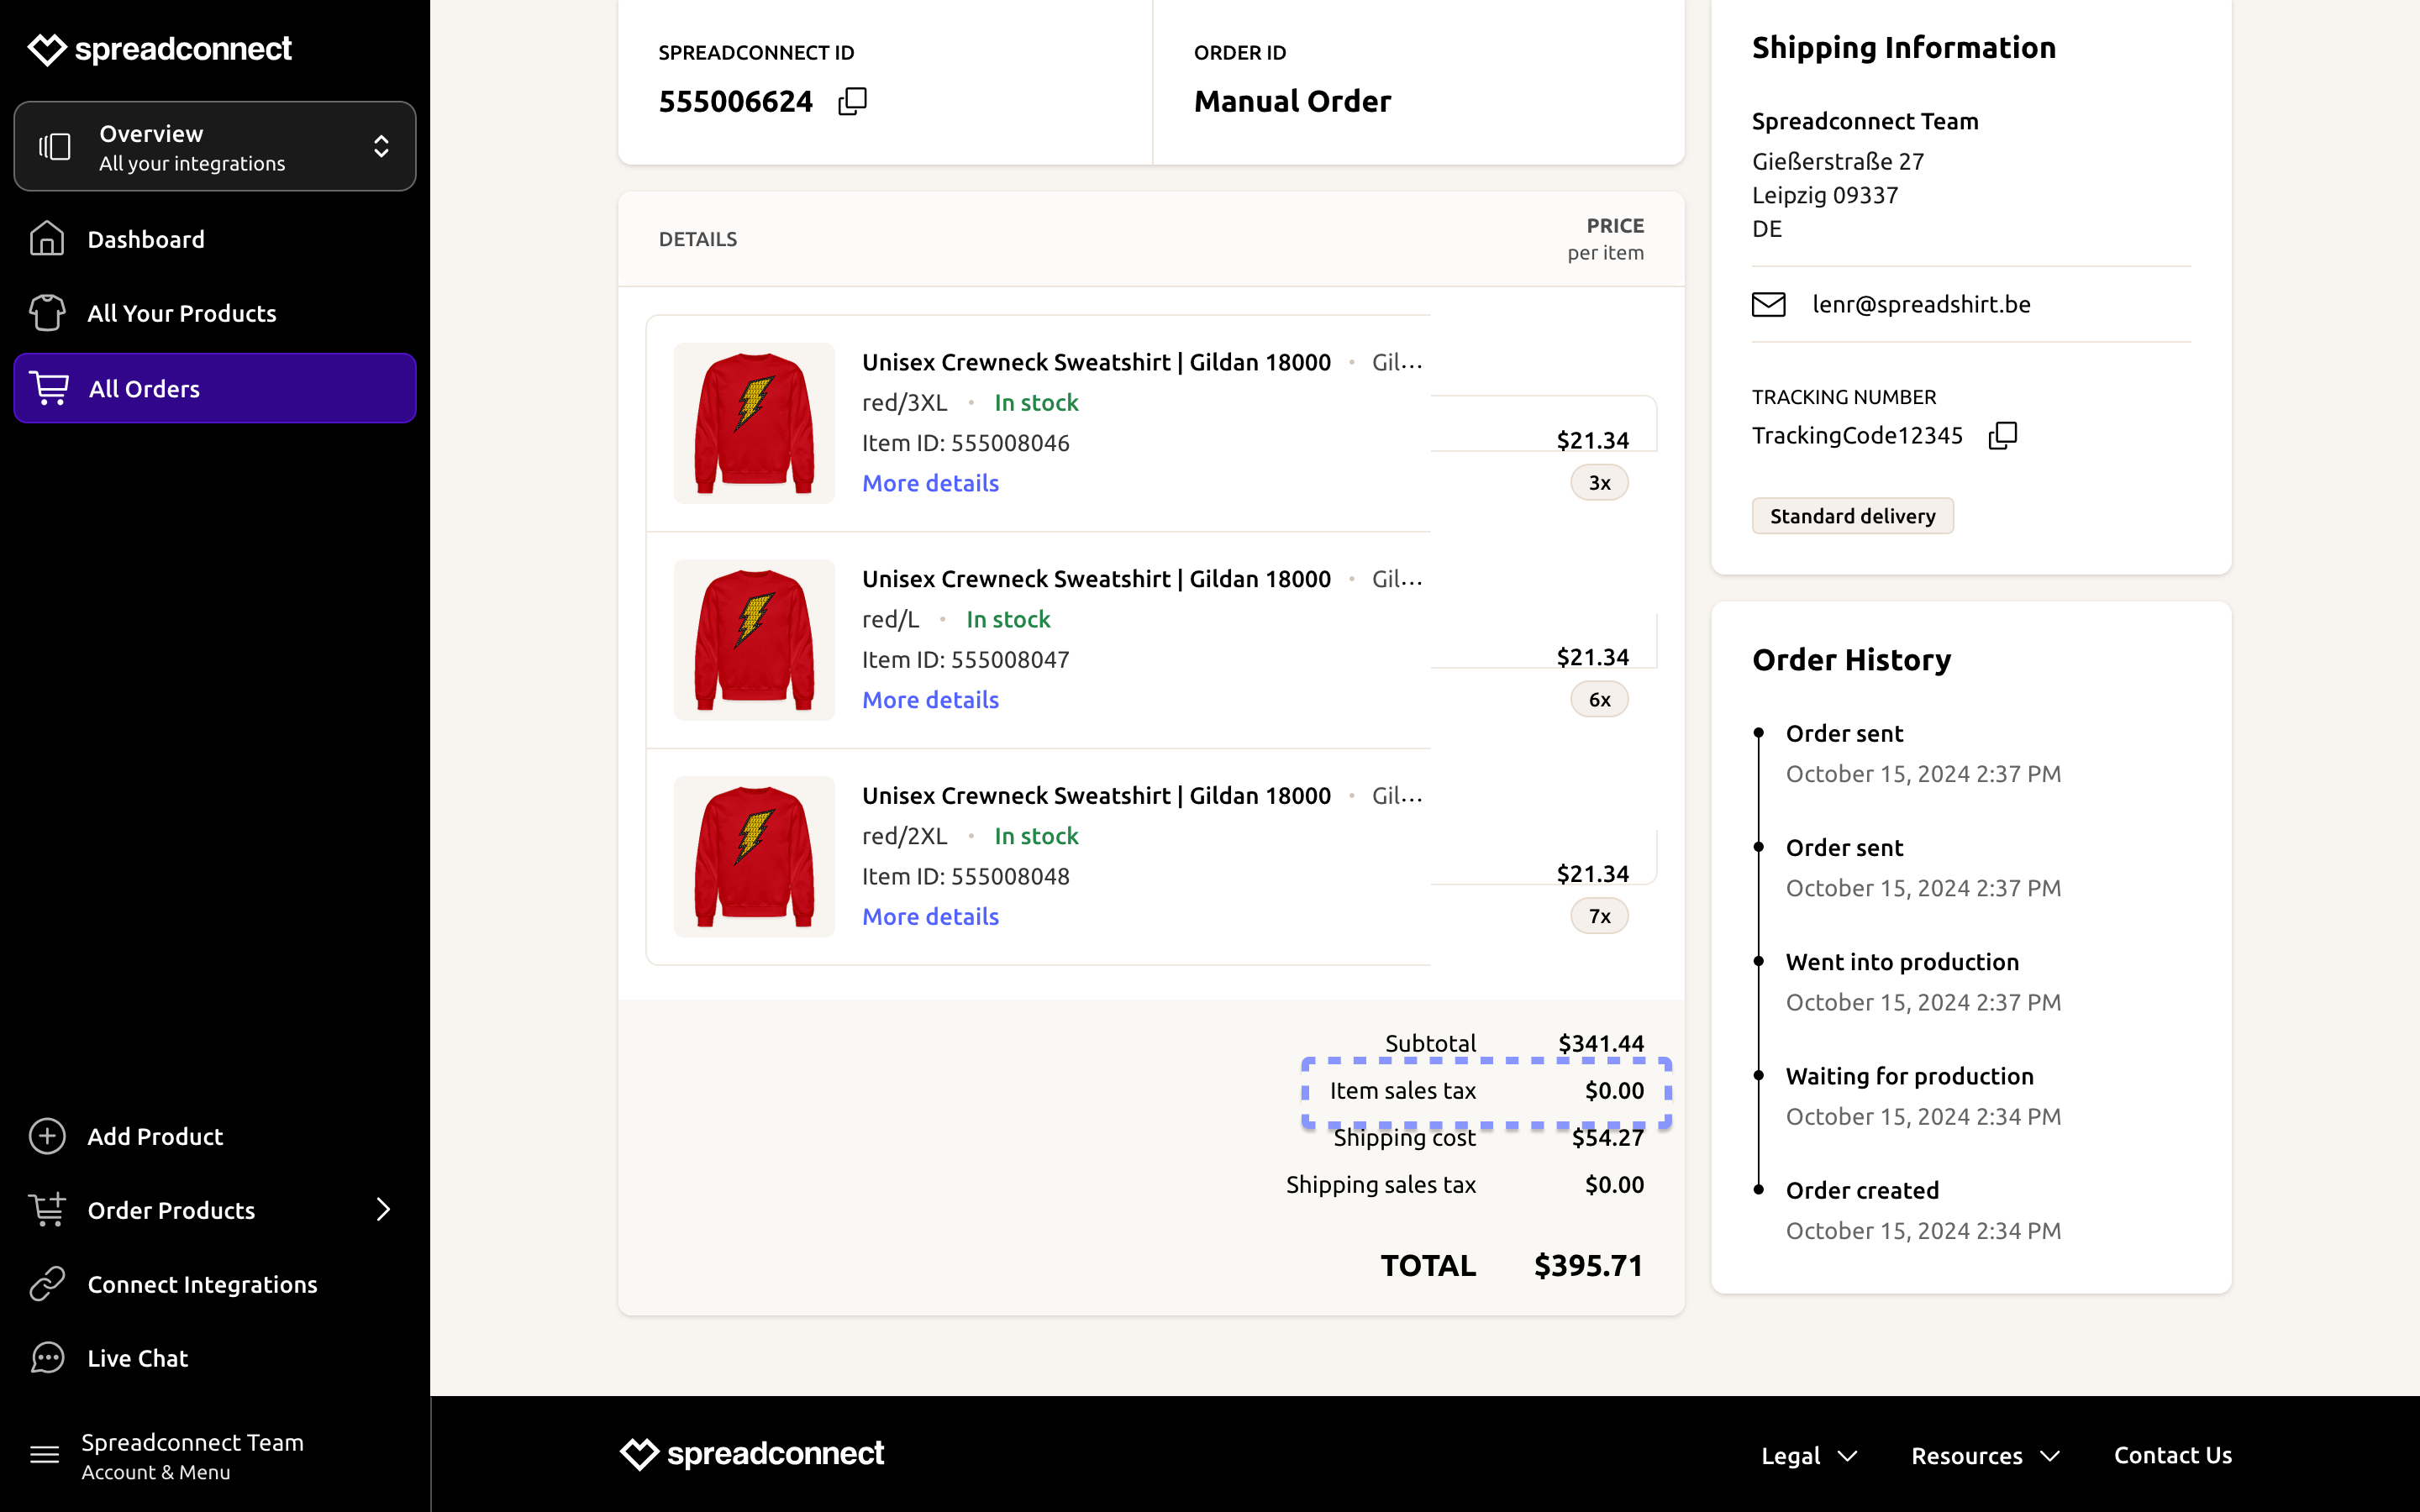Screen dimensions: 2420x1512
Task: Click the TOTAL amount $395.71
Action: coord(1589,1266)
